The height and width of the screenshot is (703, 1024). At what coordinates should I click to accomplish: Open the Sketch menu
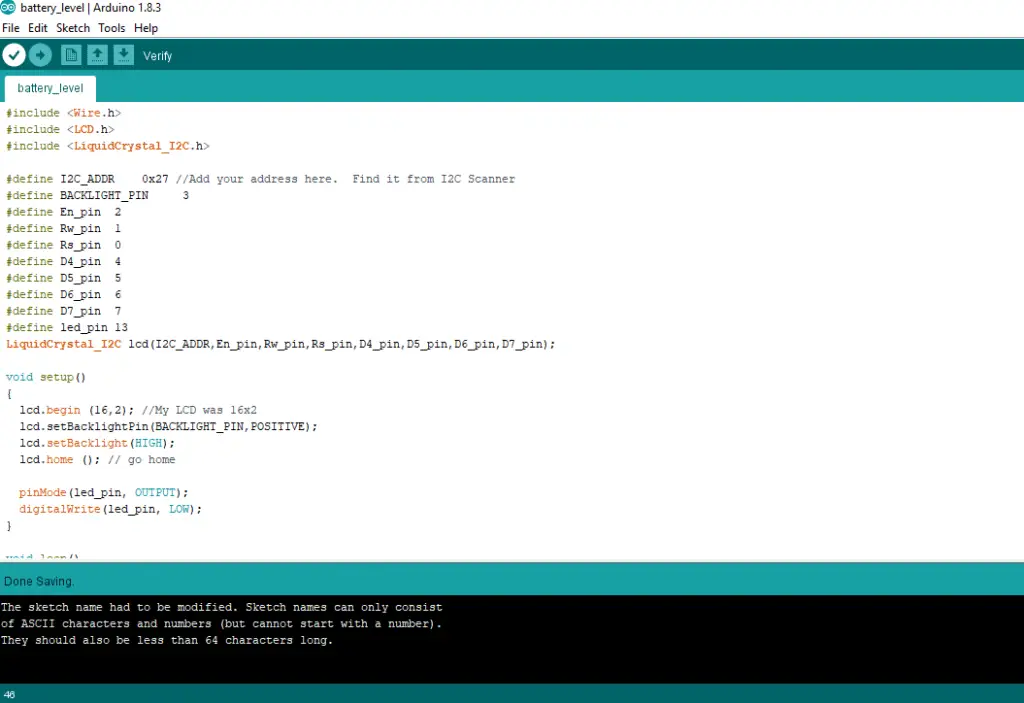(x=72, y=27)
